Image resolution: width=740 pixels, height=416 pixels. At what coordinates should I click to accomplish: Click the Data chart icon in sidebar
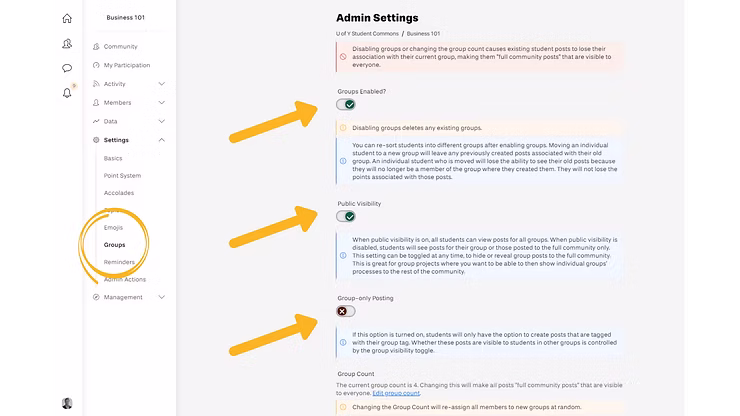[96, 121]
